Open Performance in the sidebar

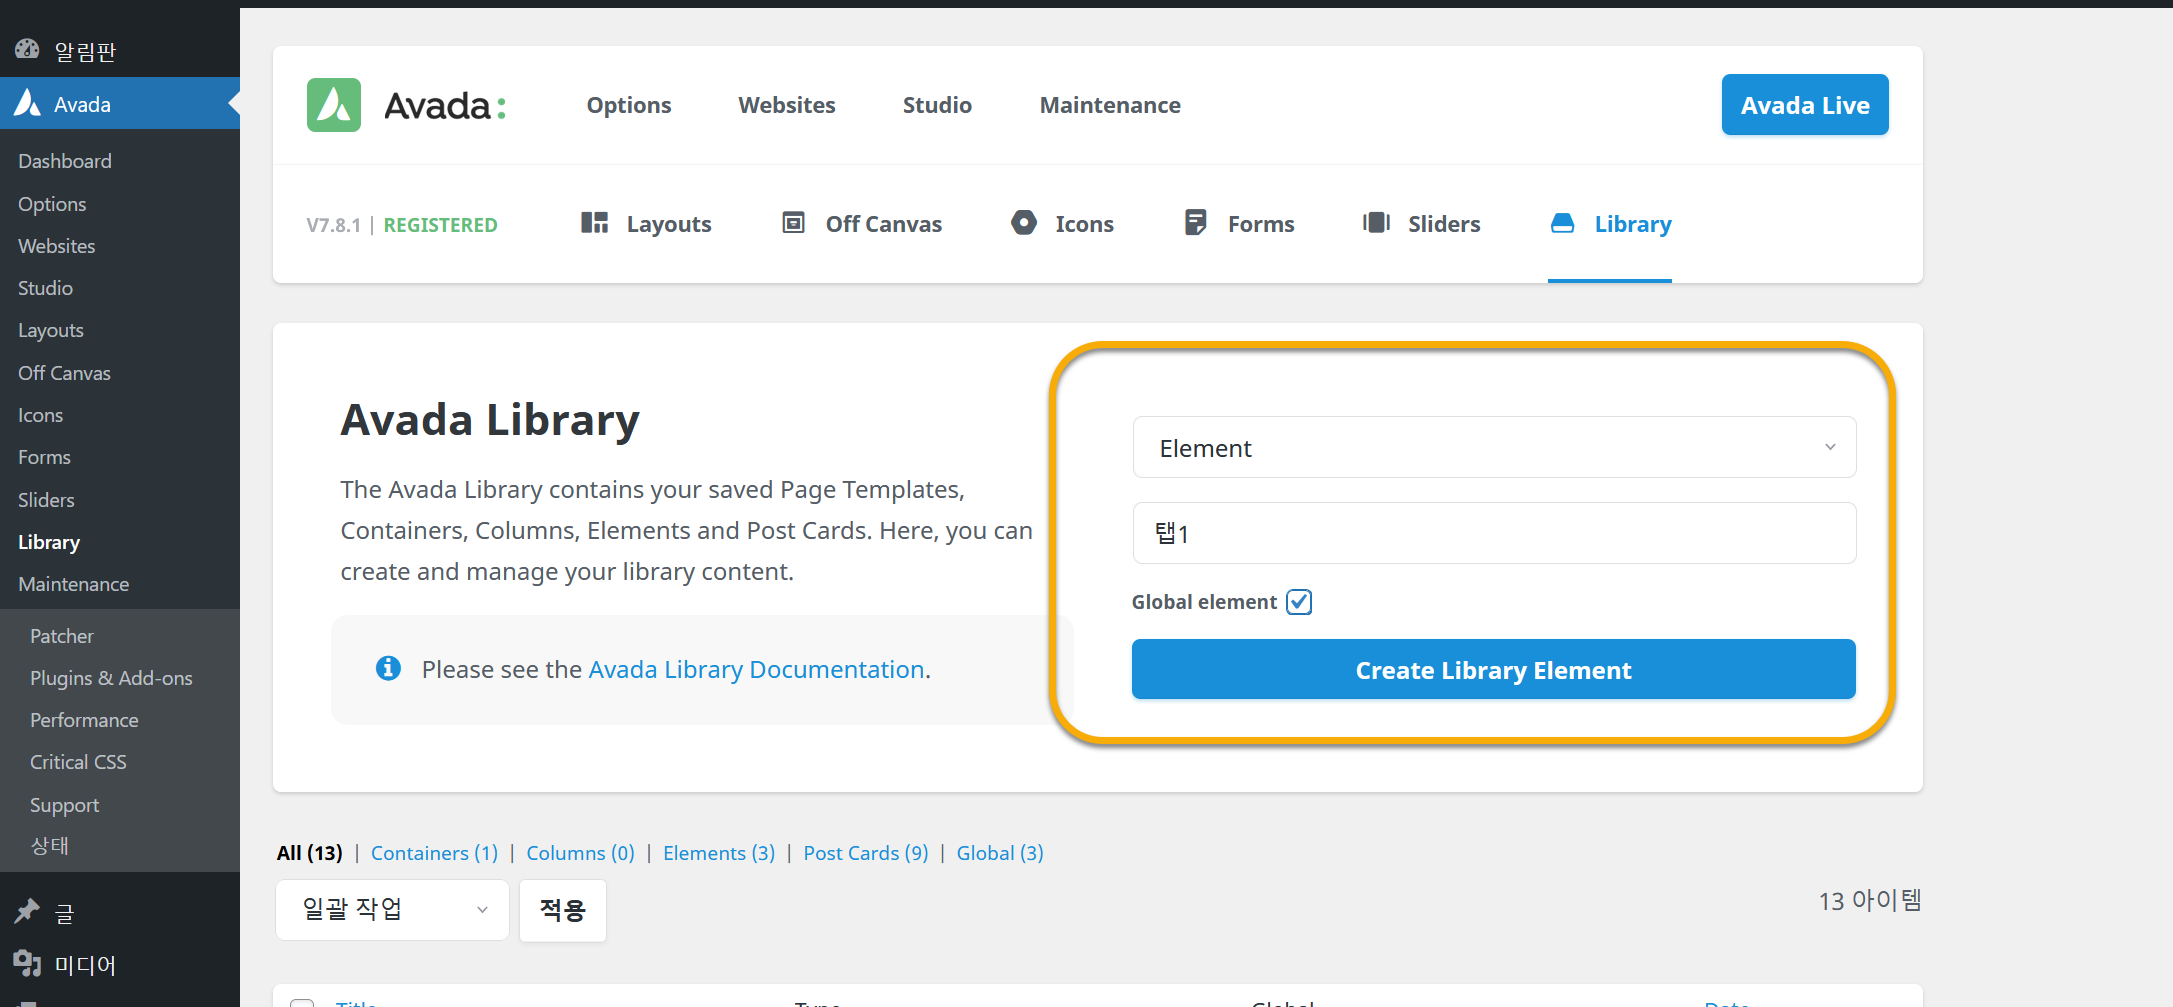(84, 720)
